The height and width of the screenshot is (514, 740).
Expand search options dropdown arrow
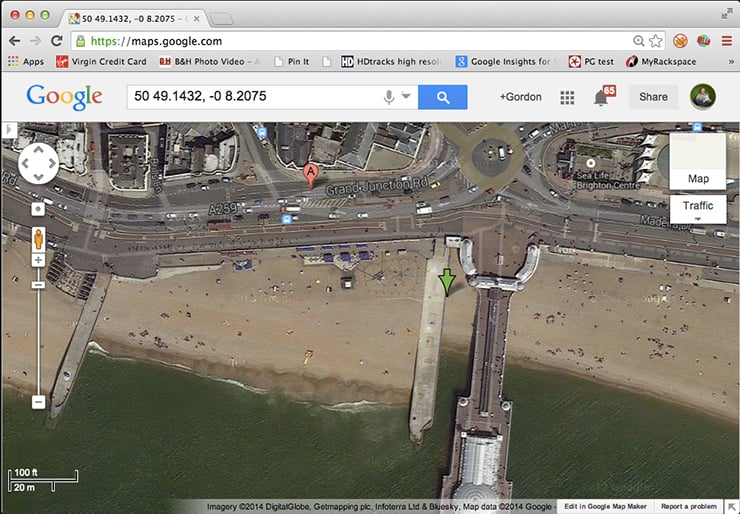point(407,97)
